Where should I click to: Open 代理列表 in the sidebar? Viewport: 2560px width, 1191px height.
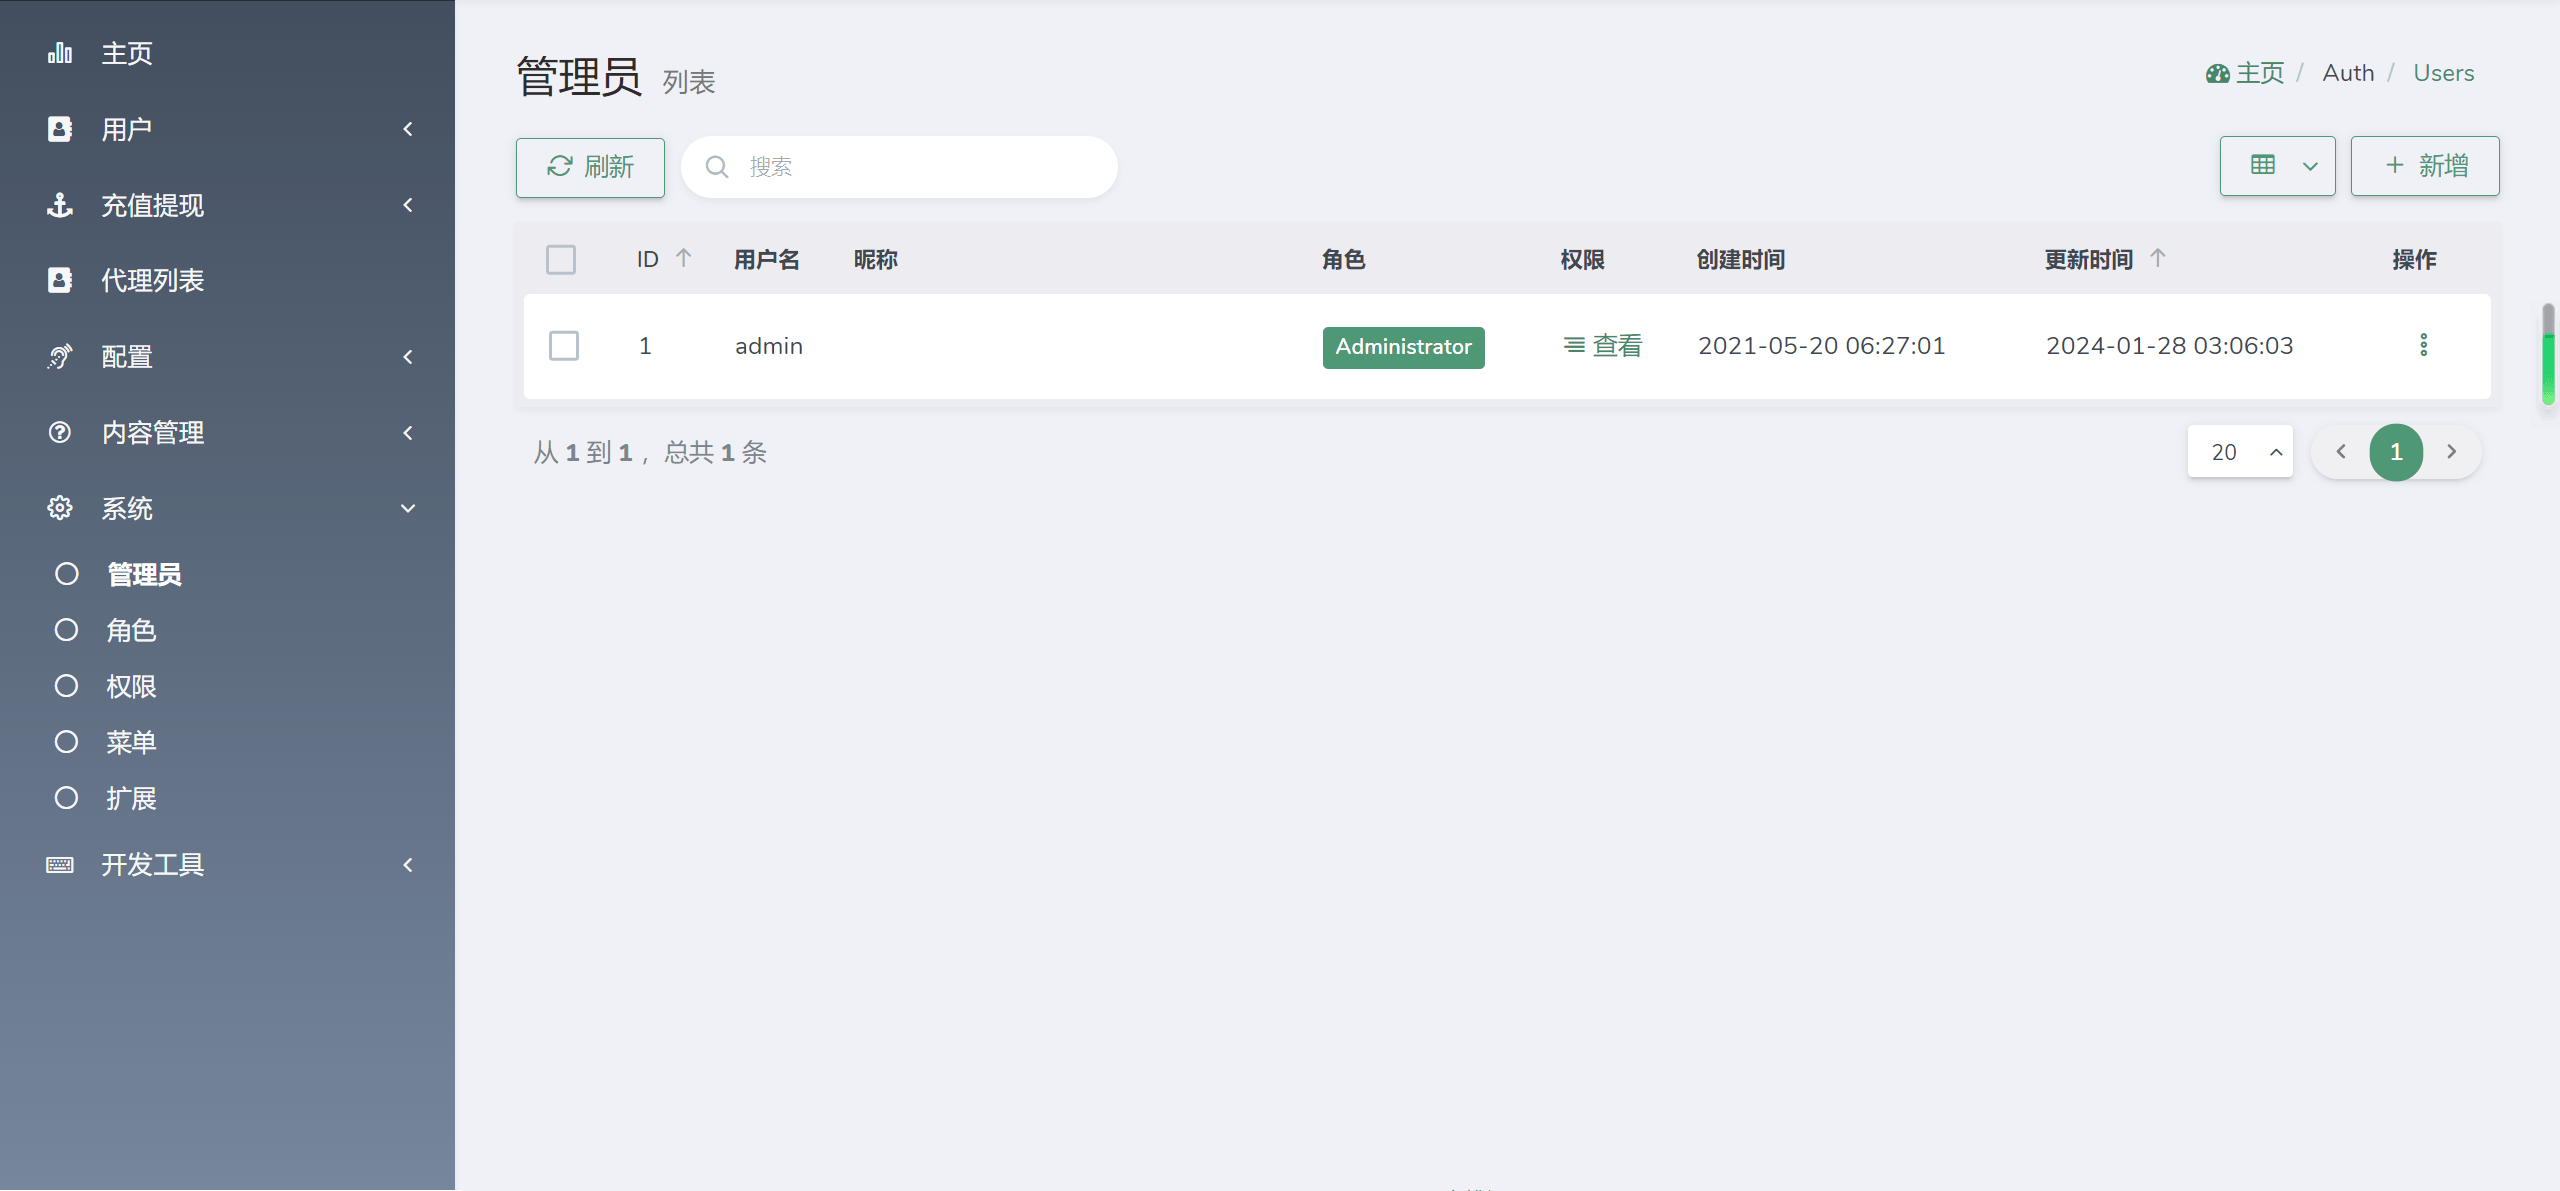[152, 280]
